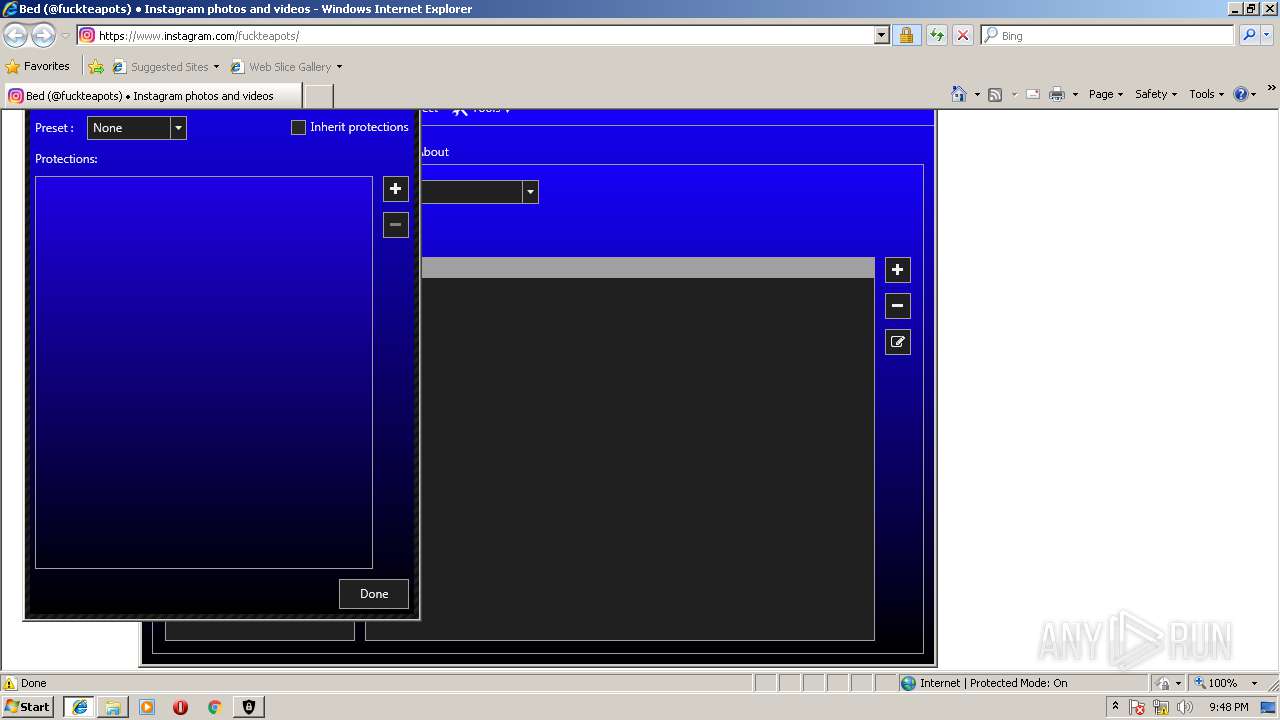Open the search provider dropdown arrow
Screen dimensions: 1280x720
pyautogui.click(x=1267, y=35)
